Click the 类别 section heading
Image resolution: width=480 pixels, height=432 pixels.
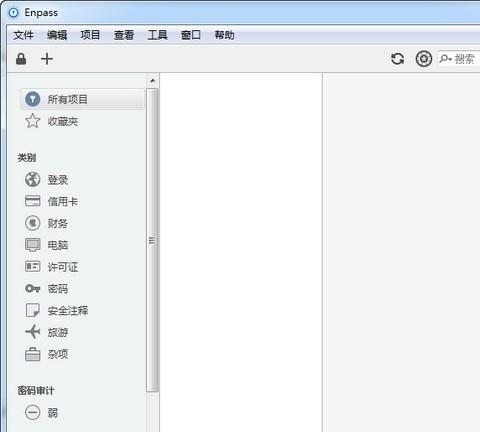(27, 157)
